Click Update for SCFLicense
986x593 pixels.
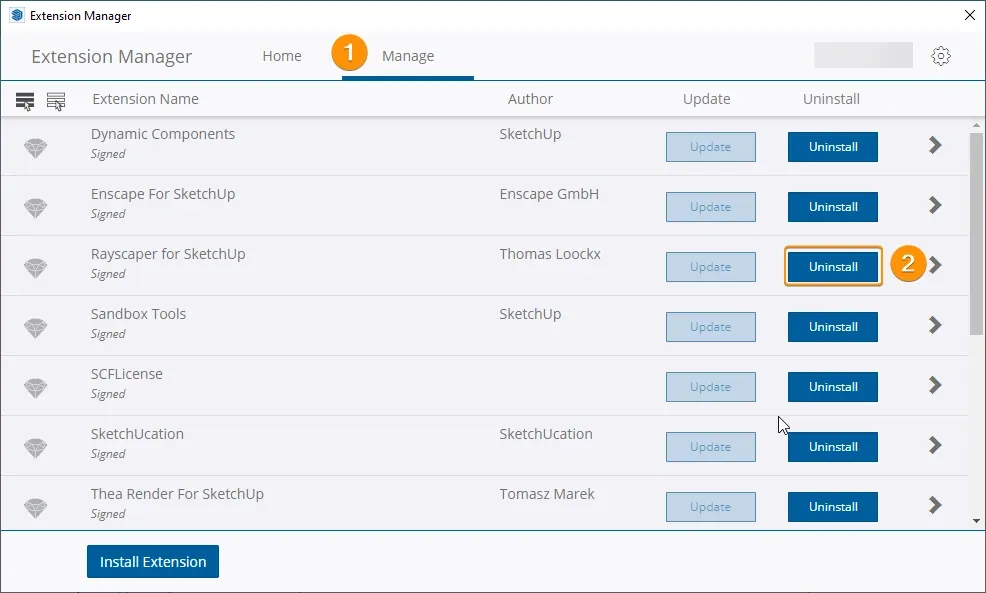click(711, 387)
